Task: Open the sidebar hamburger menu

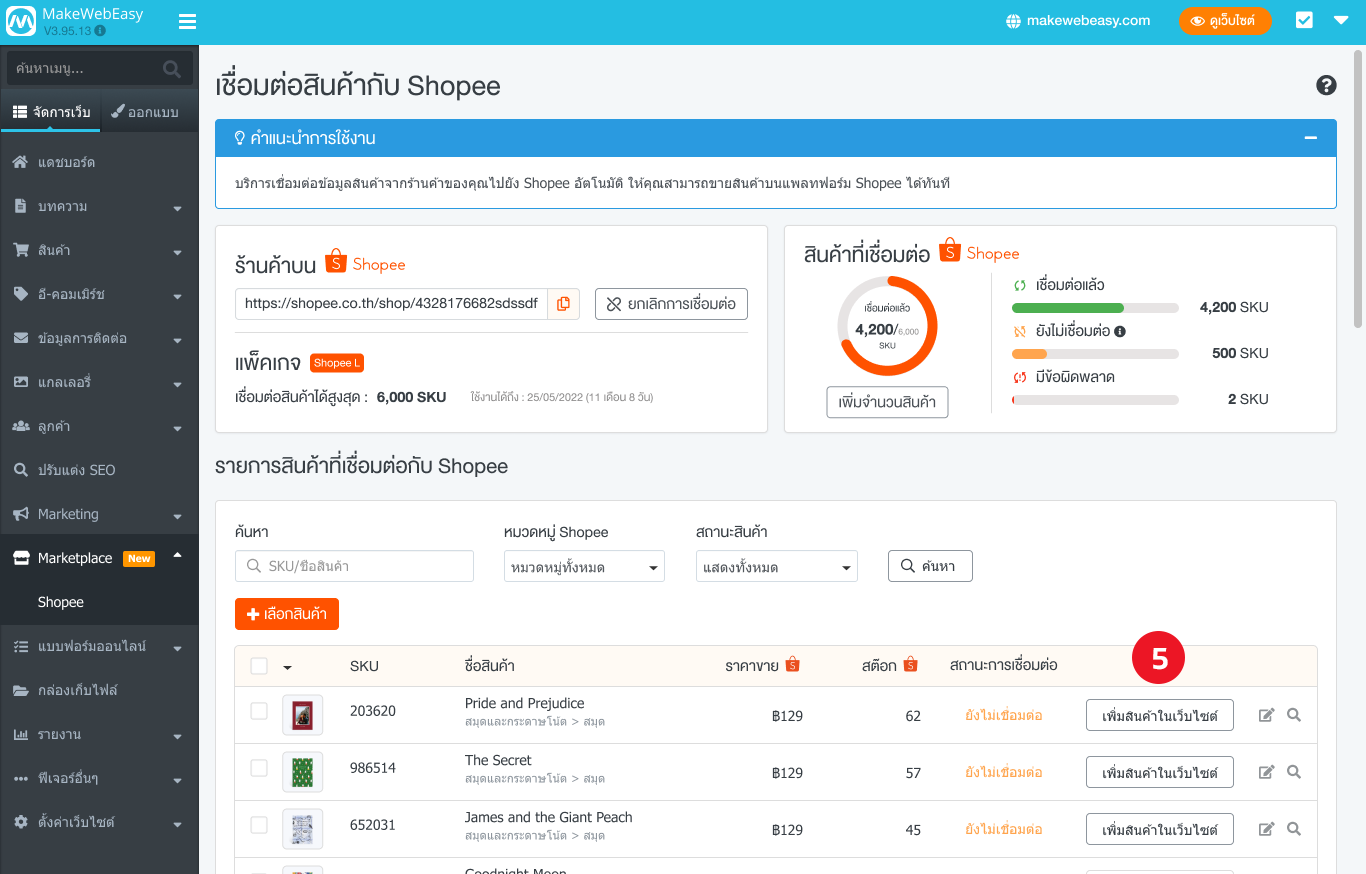Action: tap(187, 20)
